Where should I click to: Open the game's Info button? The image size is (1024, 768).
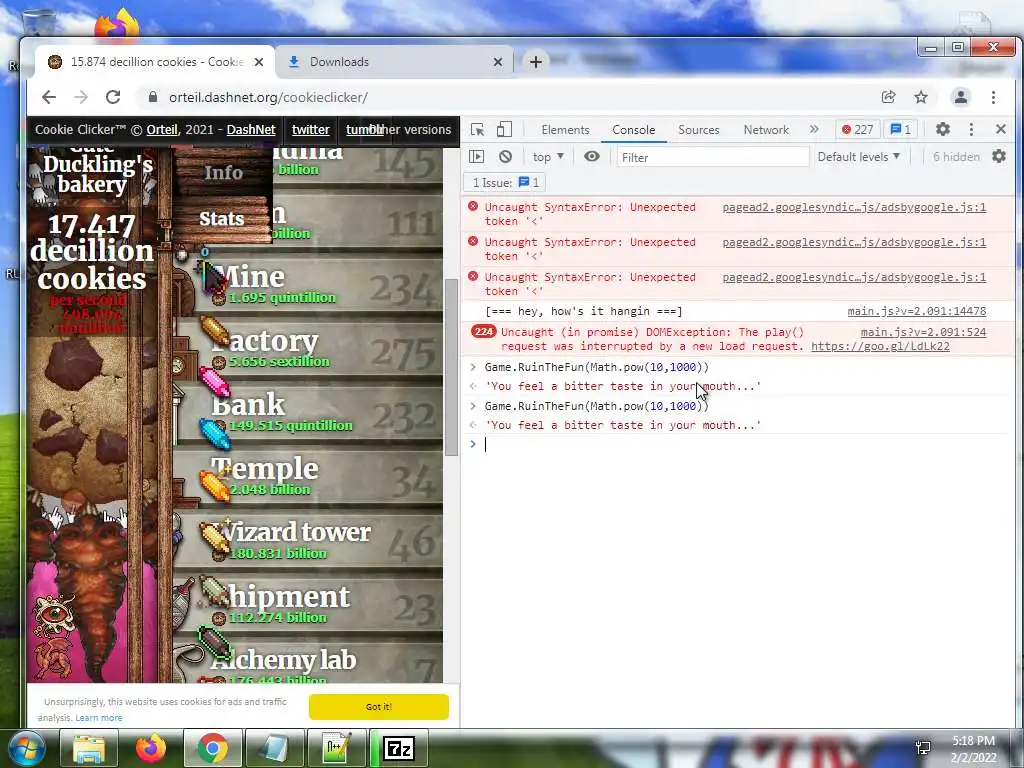coord(223,172)
